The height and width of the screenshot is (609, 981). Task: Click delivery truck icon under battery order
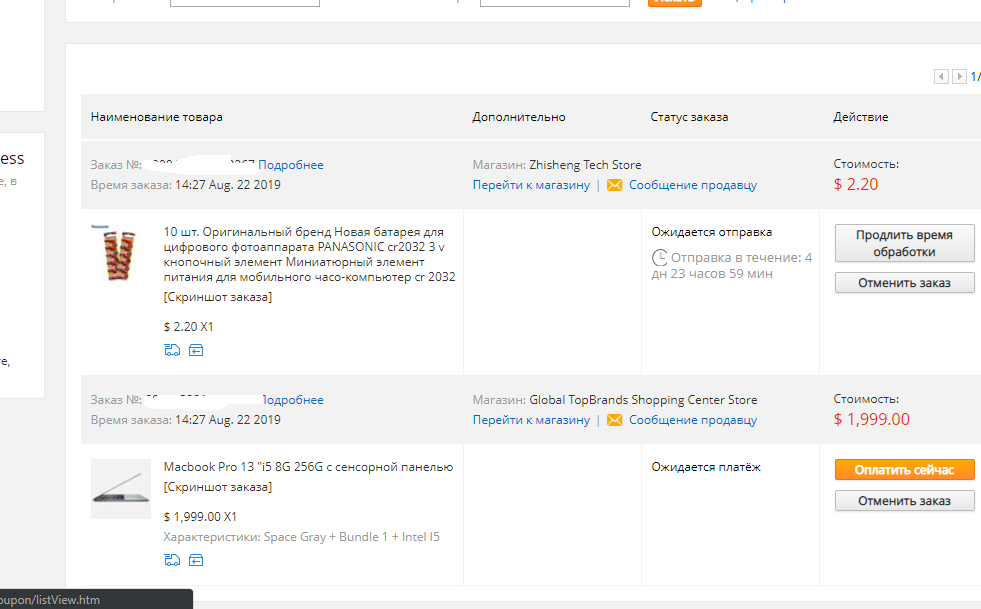(172, 350)
